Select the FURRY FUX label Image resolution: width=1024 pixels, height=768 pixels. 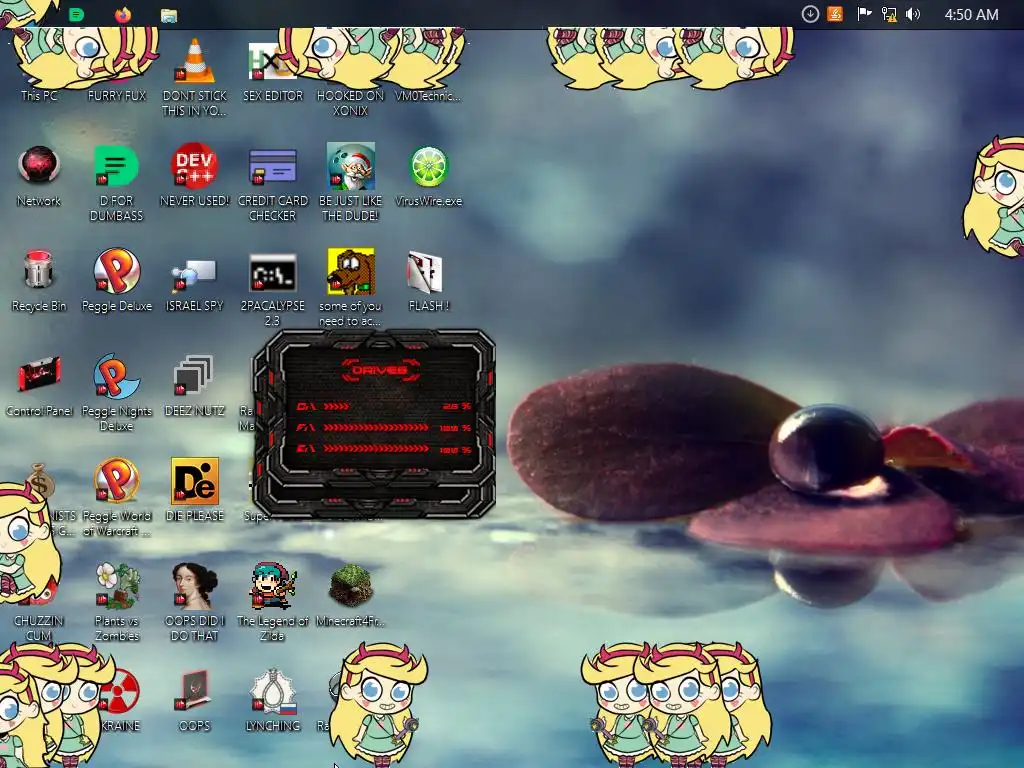point(116,96)
